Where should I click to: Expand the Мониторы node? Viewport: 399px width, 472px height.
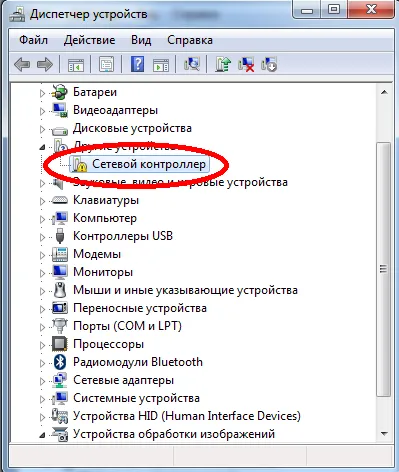click(x=42, y=273)
